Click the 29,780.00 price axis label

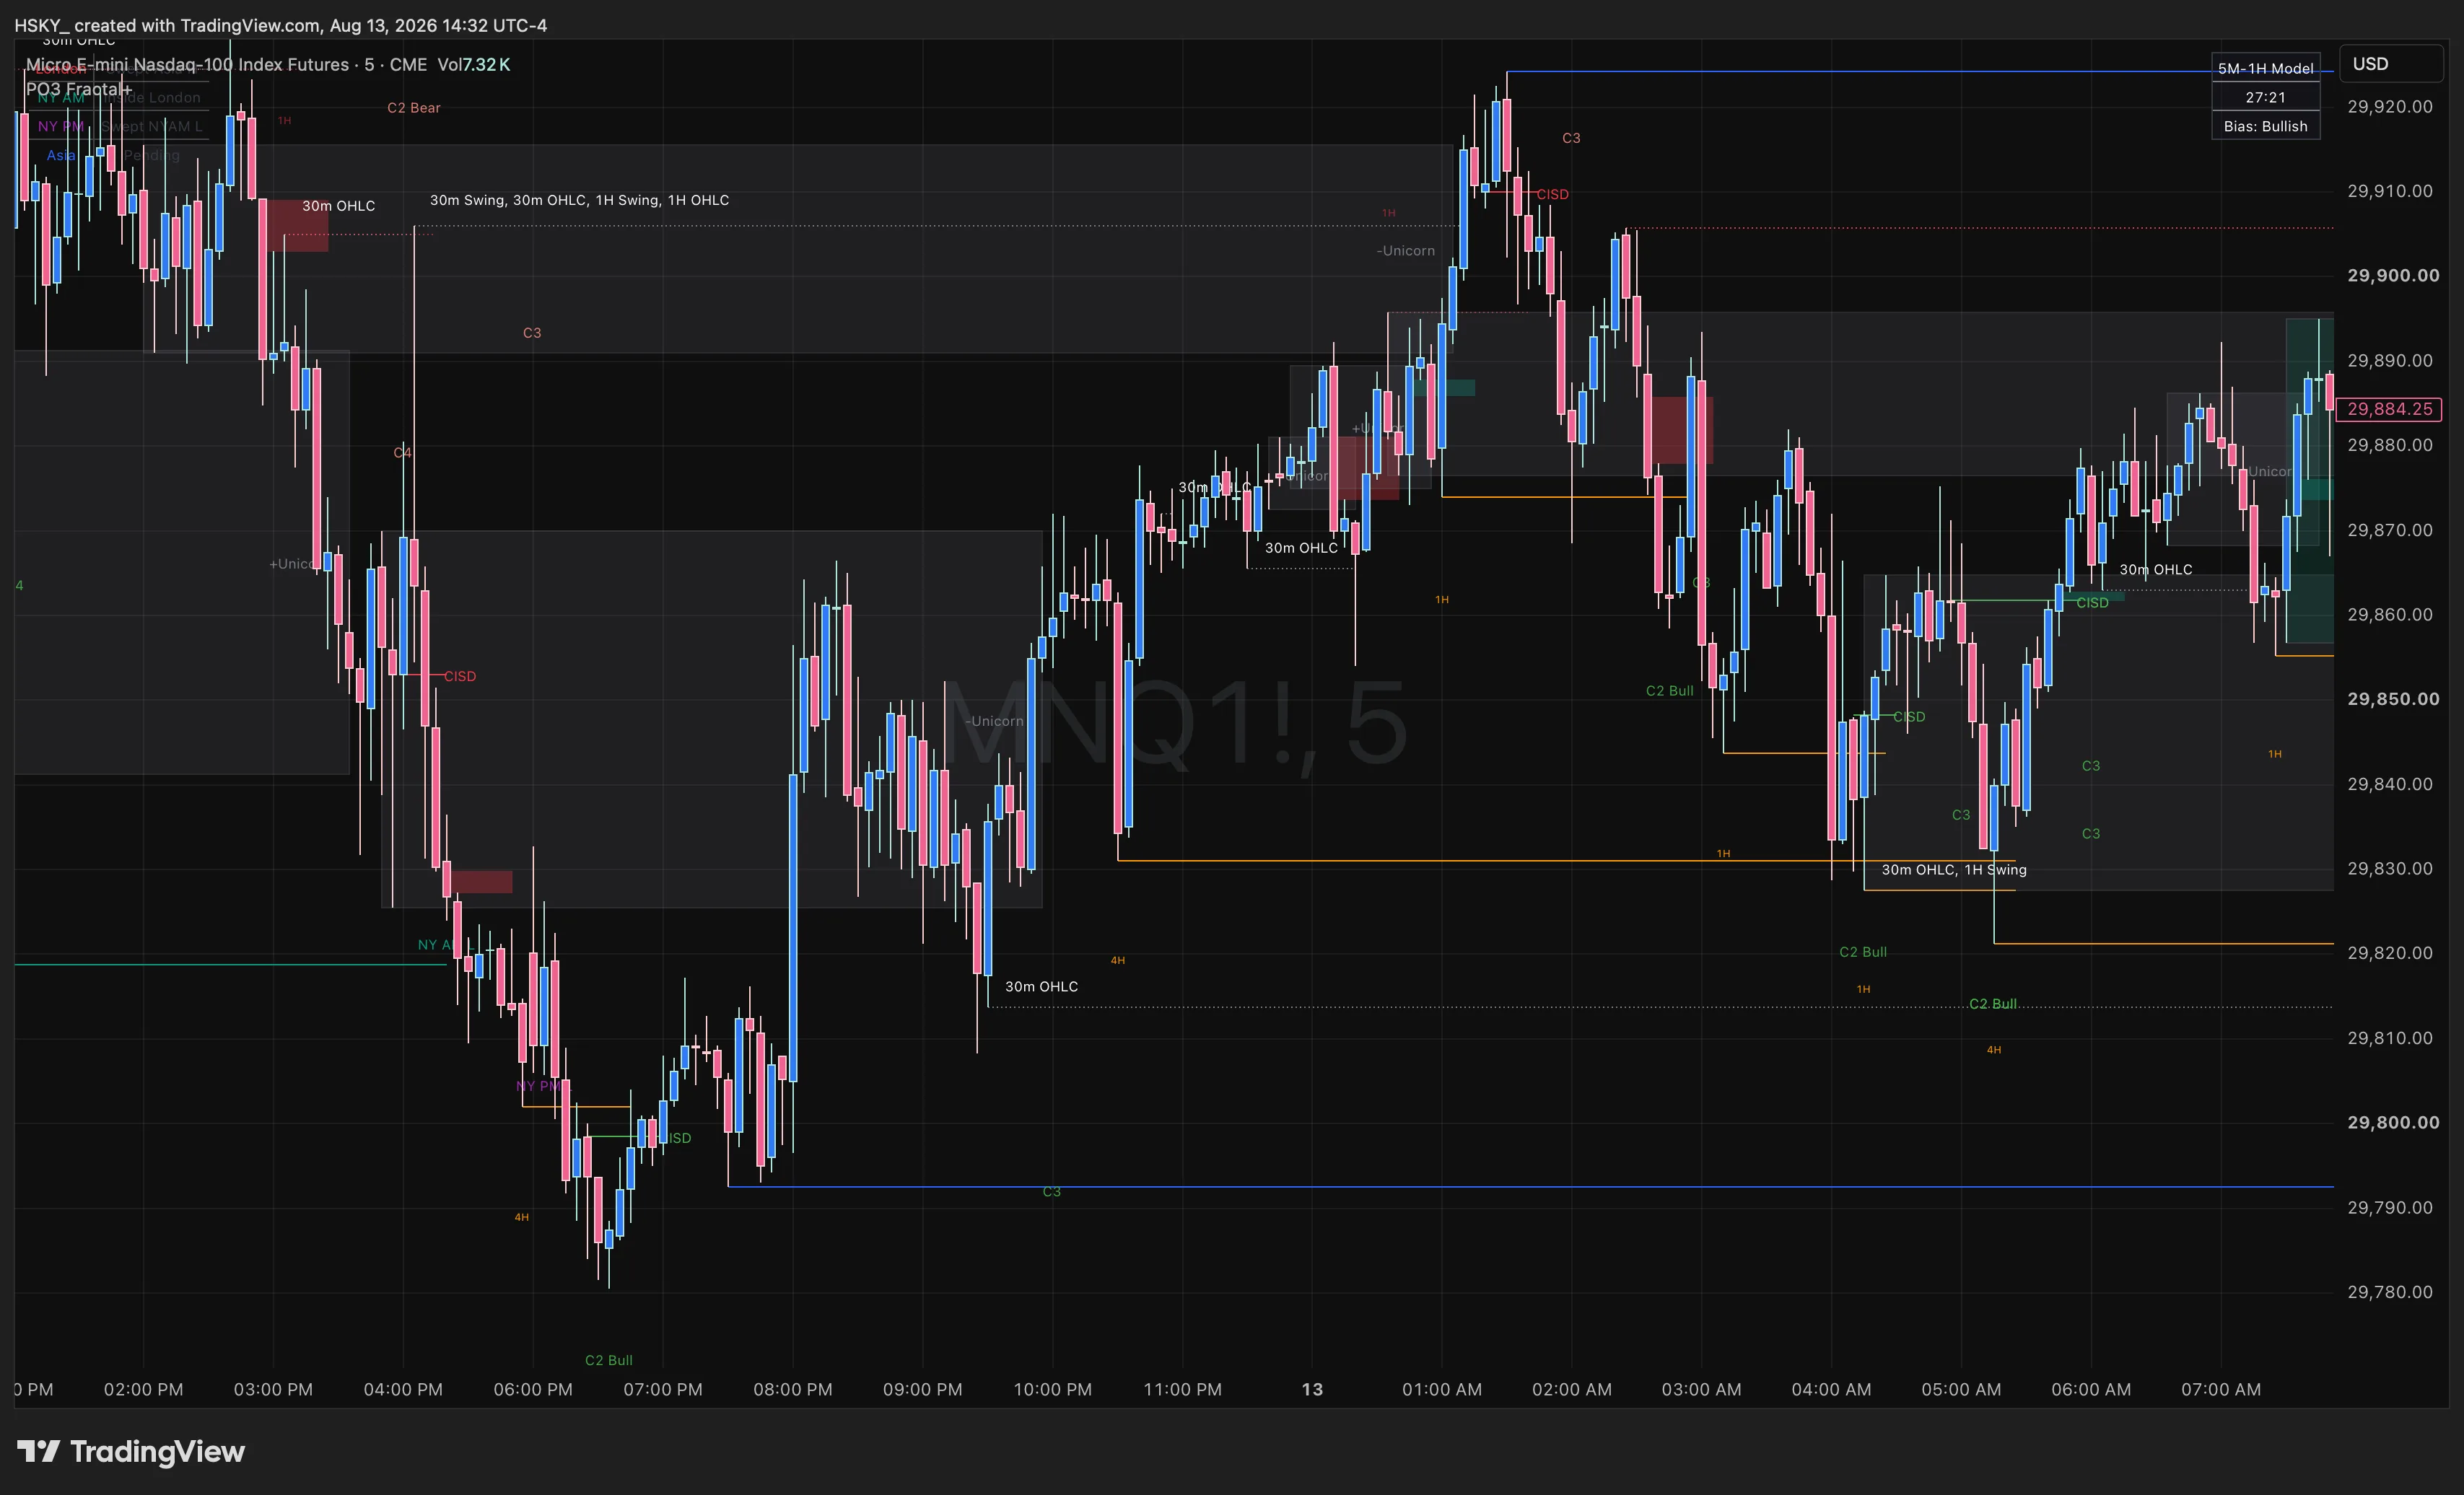tap(2390, 1292)
